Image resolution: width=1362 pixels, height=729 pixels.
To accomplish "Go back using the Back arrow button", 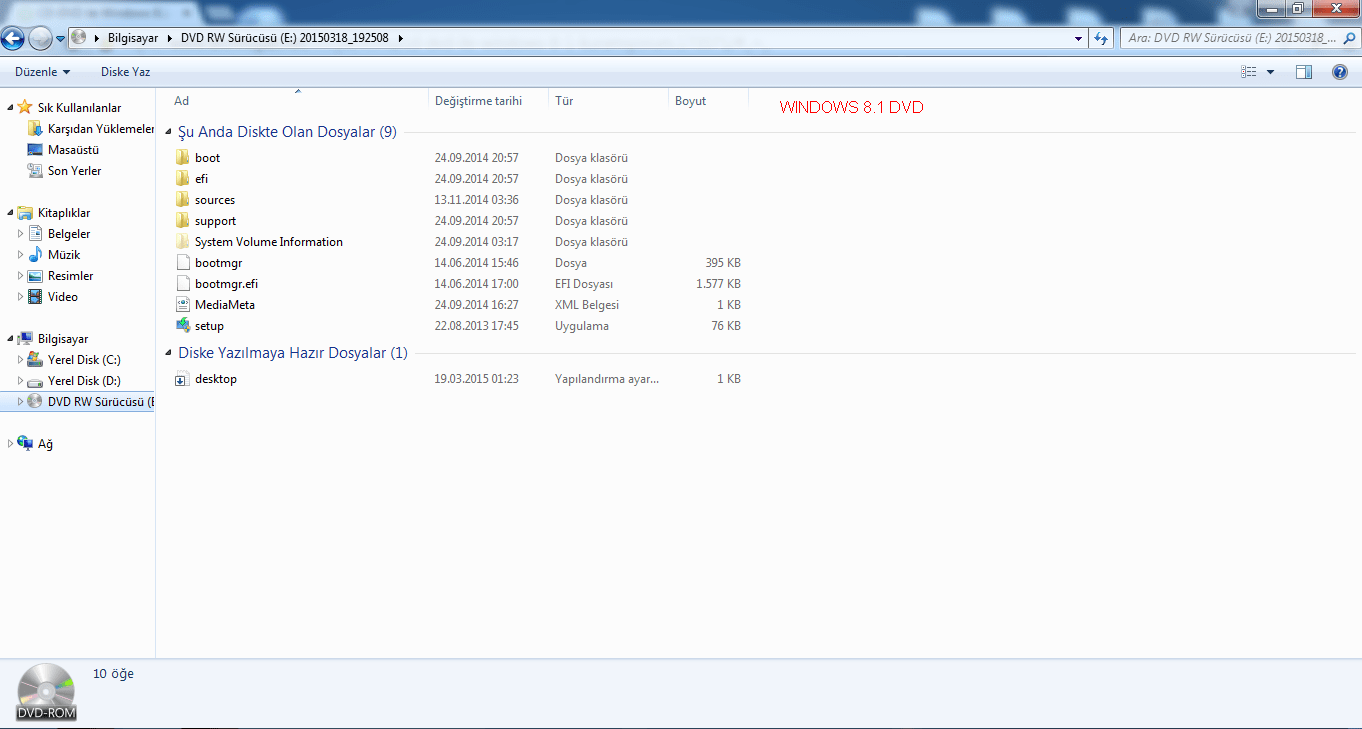I will (x=13, y=39).
